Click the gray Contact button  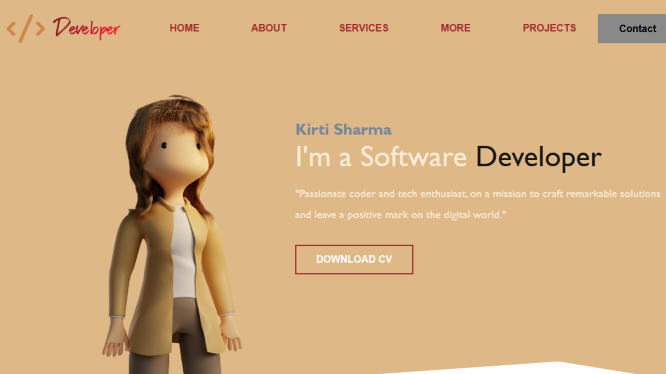pos(632,28)
